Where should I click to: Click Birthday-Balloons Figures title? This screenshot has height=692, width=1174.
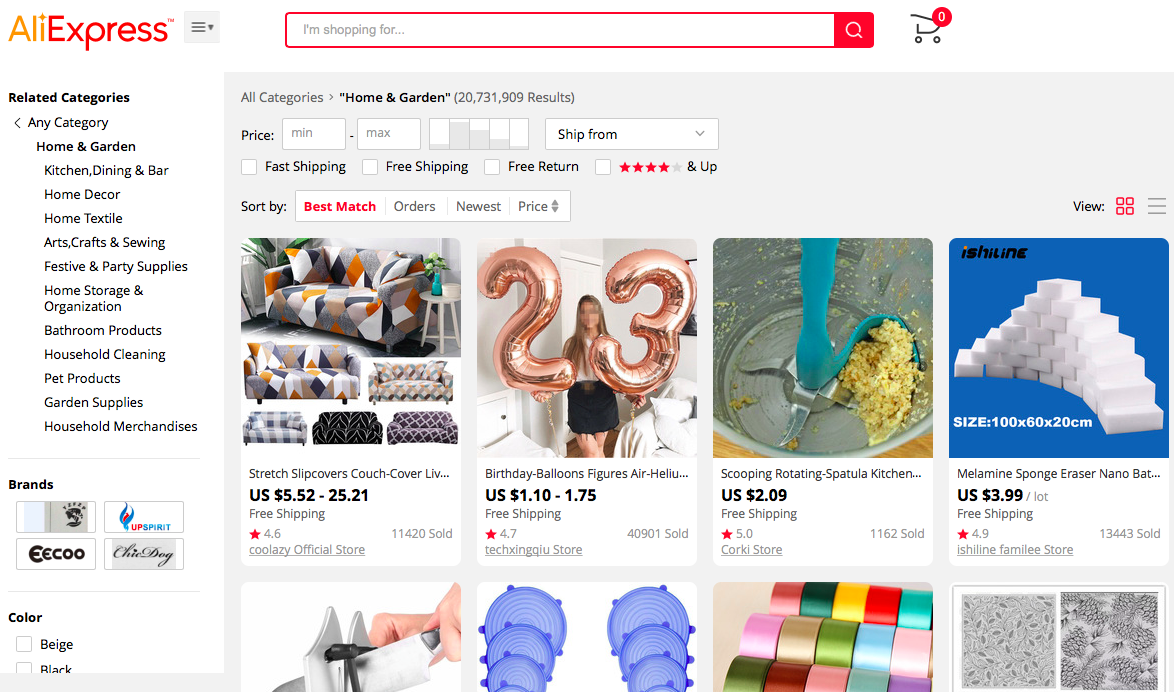586,473
